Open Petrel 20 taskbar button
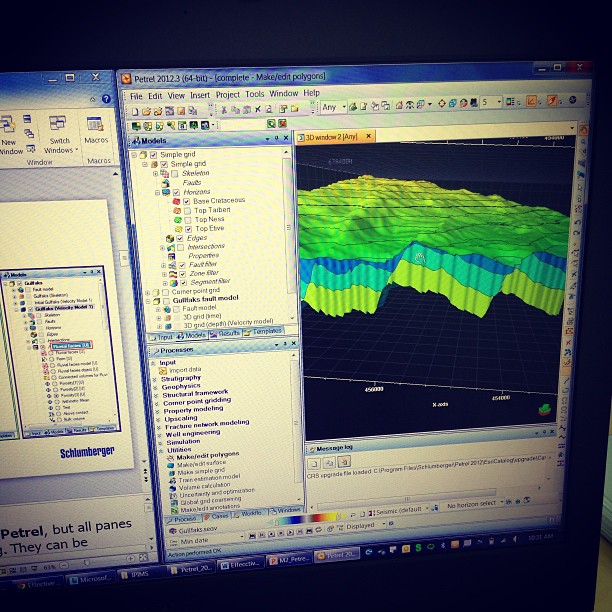Screen dimensions: 612x612 coord(336,555)
